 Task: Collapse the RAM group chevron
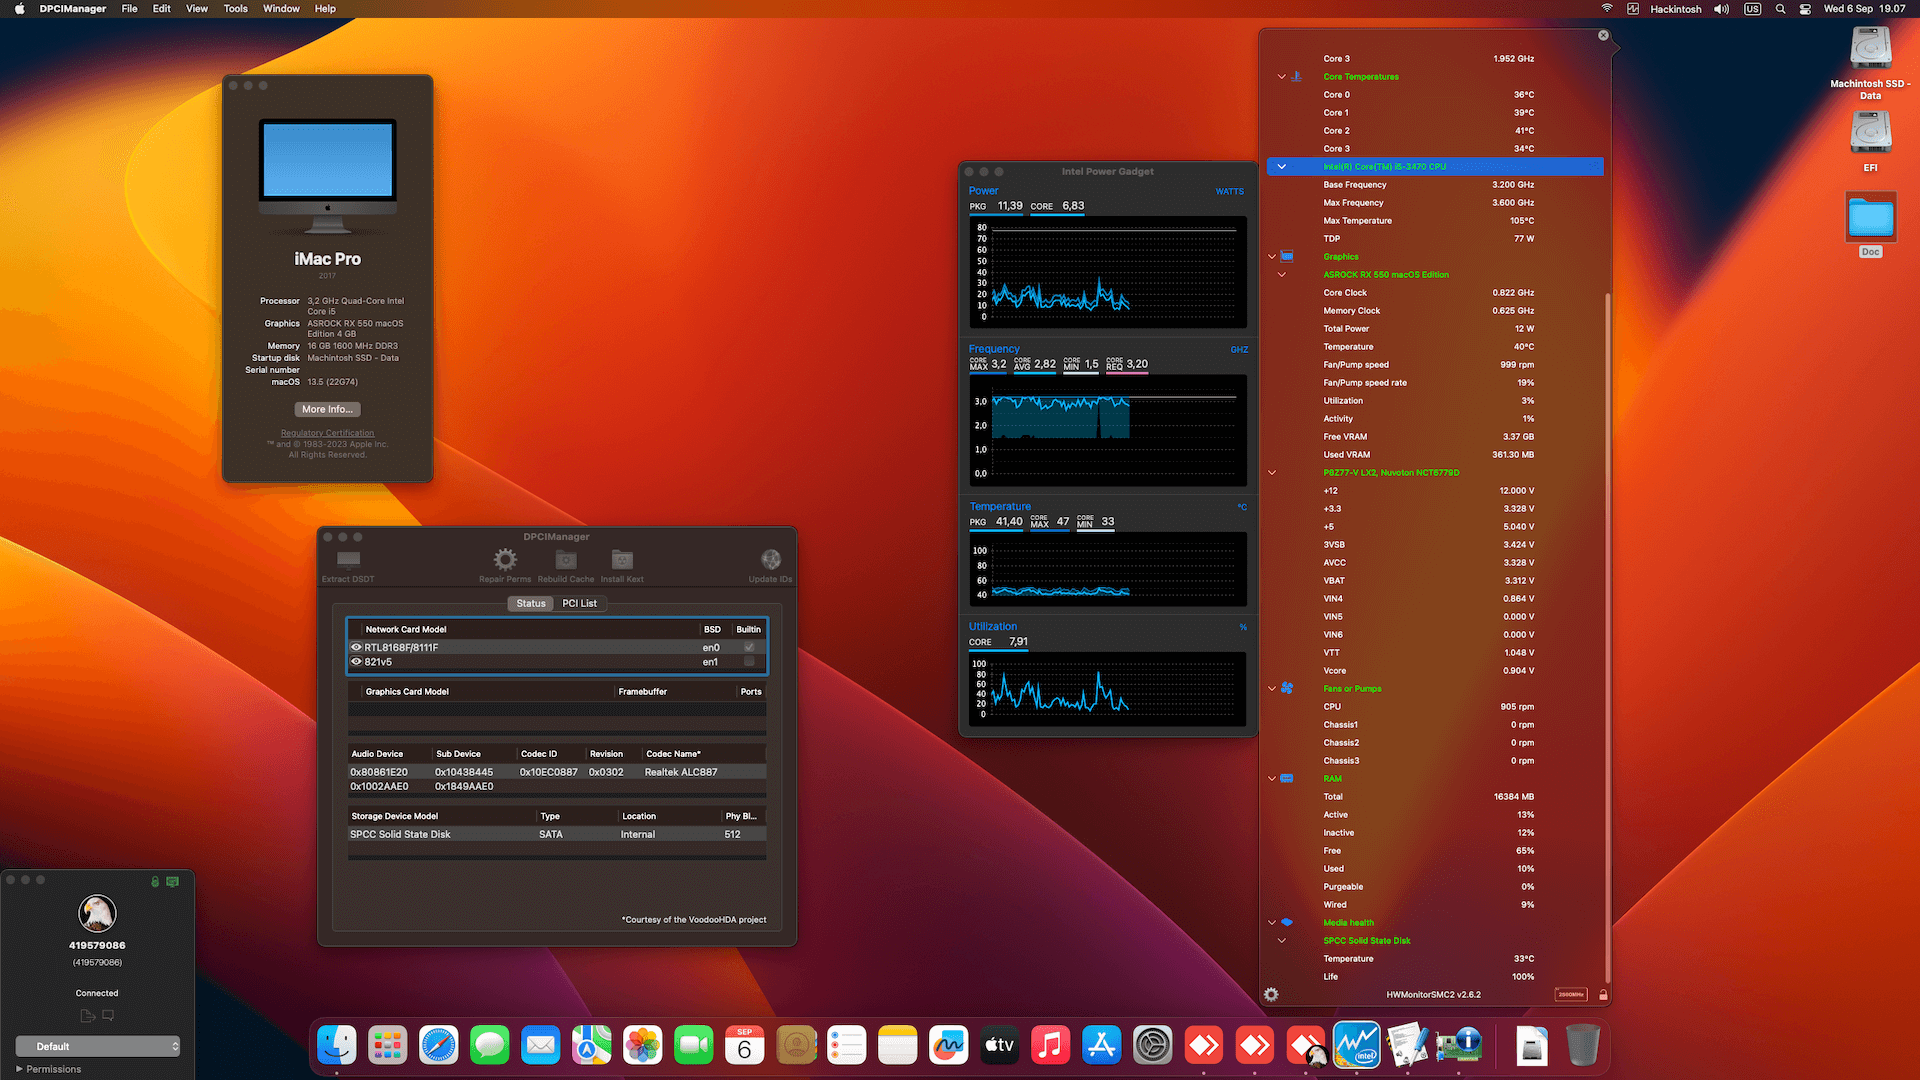point(1272,778)
